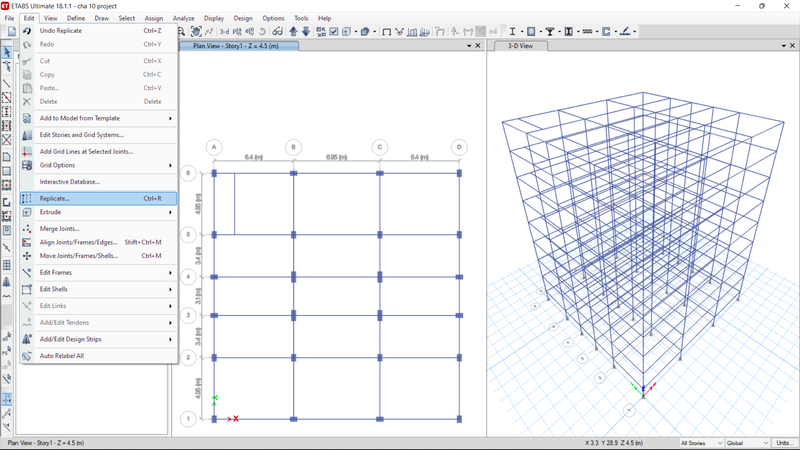
Task: Select Auto Relabel All in Edit menu
Action: pos(99,356)
